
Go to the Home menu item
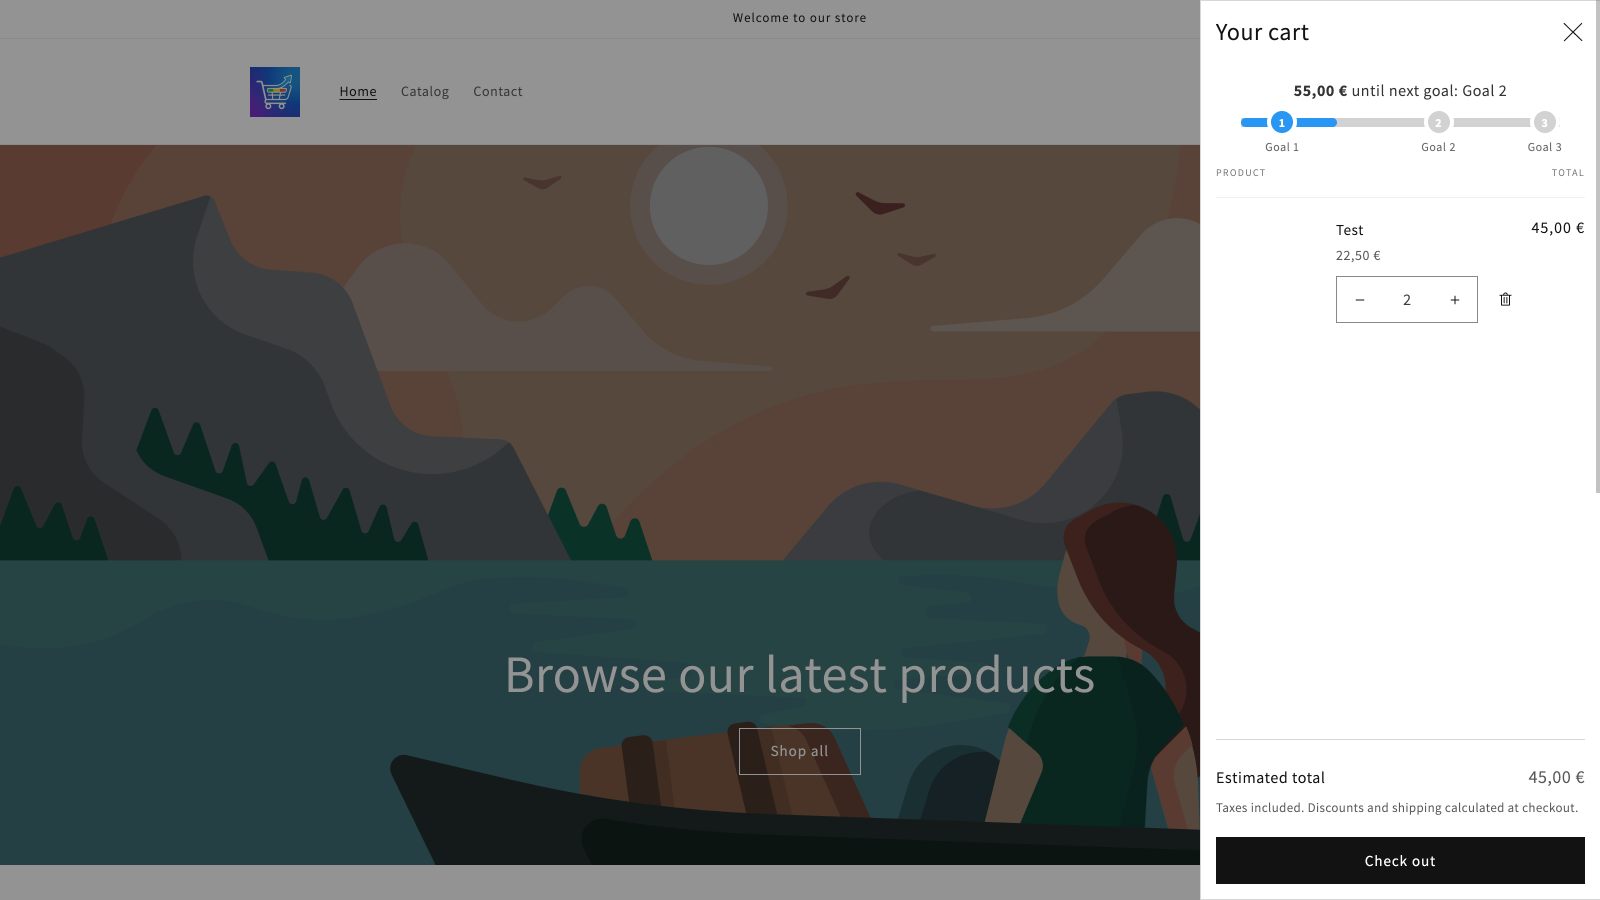pyautogui.click(x=358, y=92)
